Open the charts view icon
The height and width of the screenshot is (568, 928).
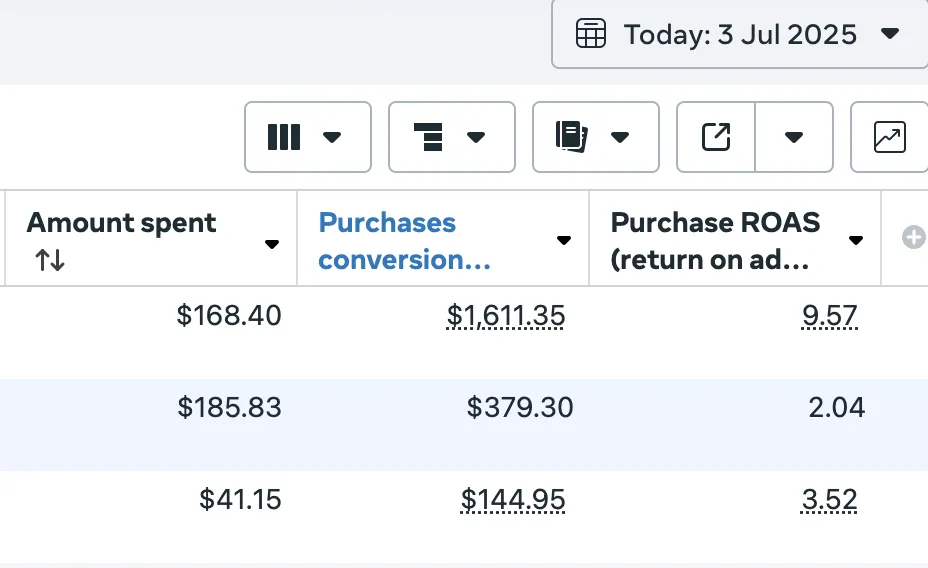pyautogui.click(x=889, y=137)
